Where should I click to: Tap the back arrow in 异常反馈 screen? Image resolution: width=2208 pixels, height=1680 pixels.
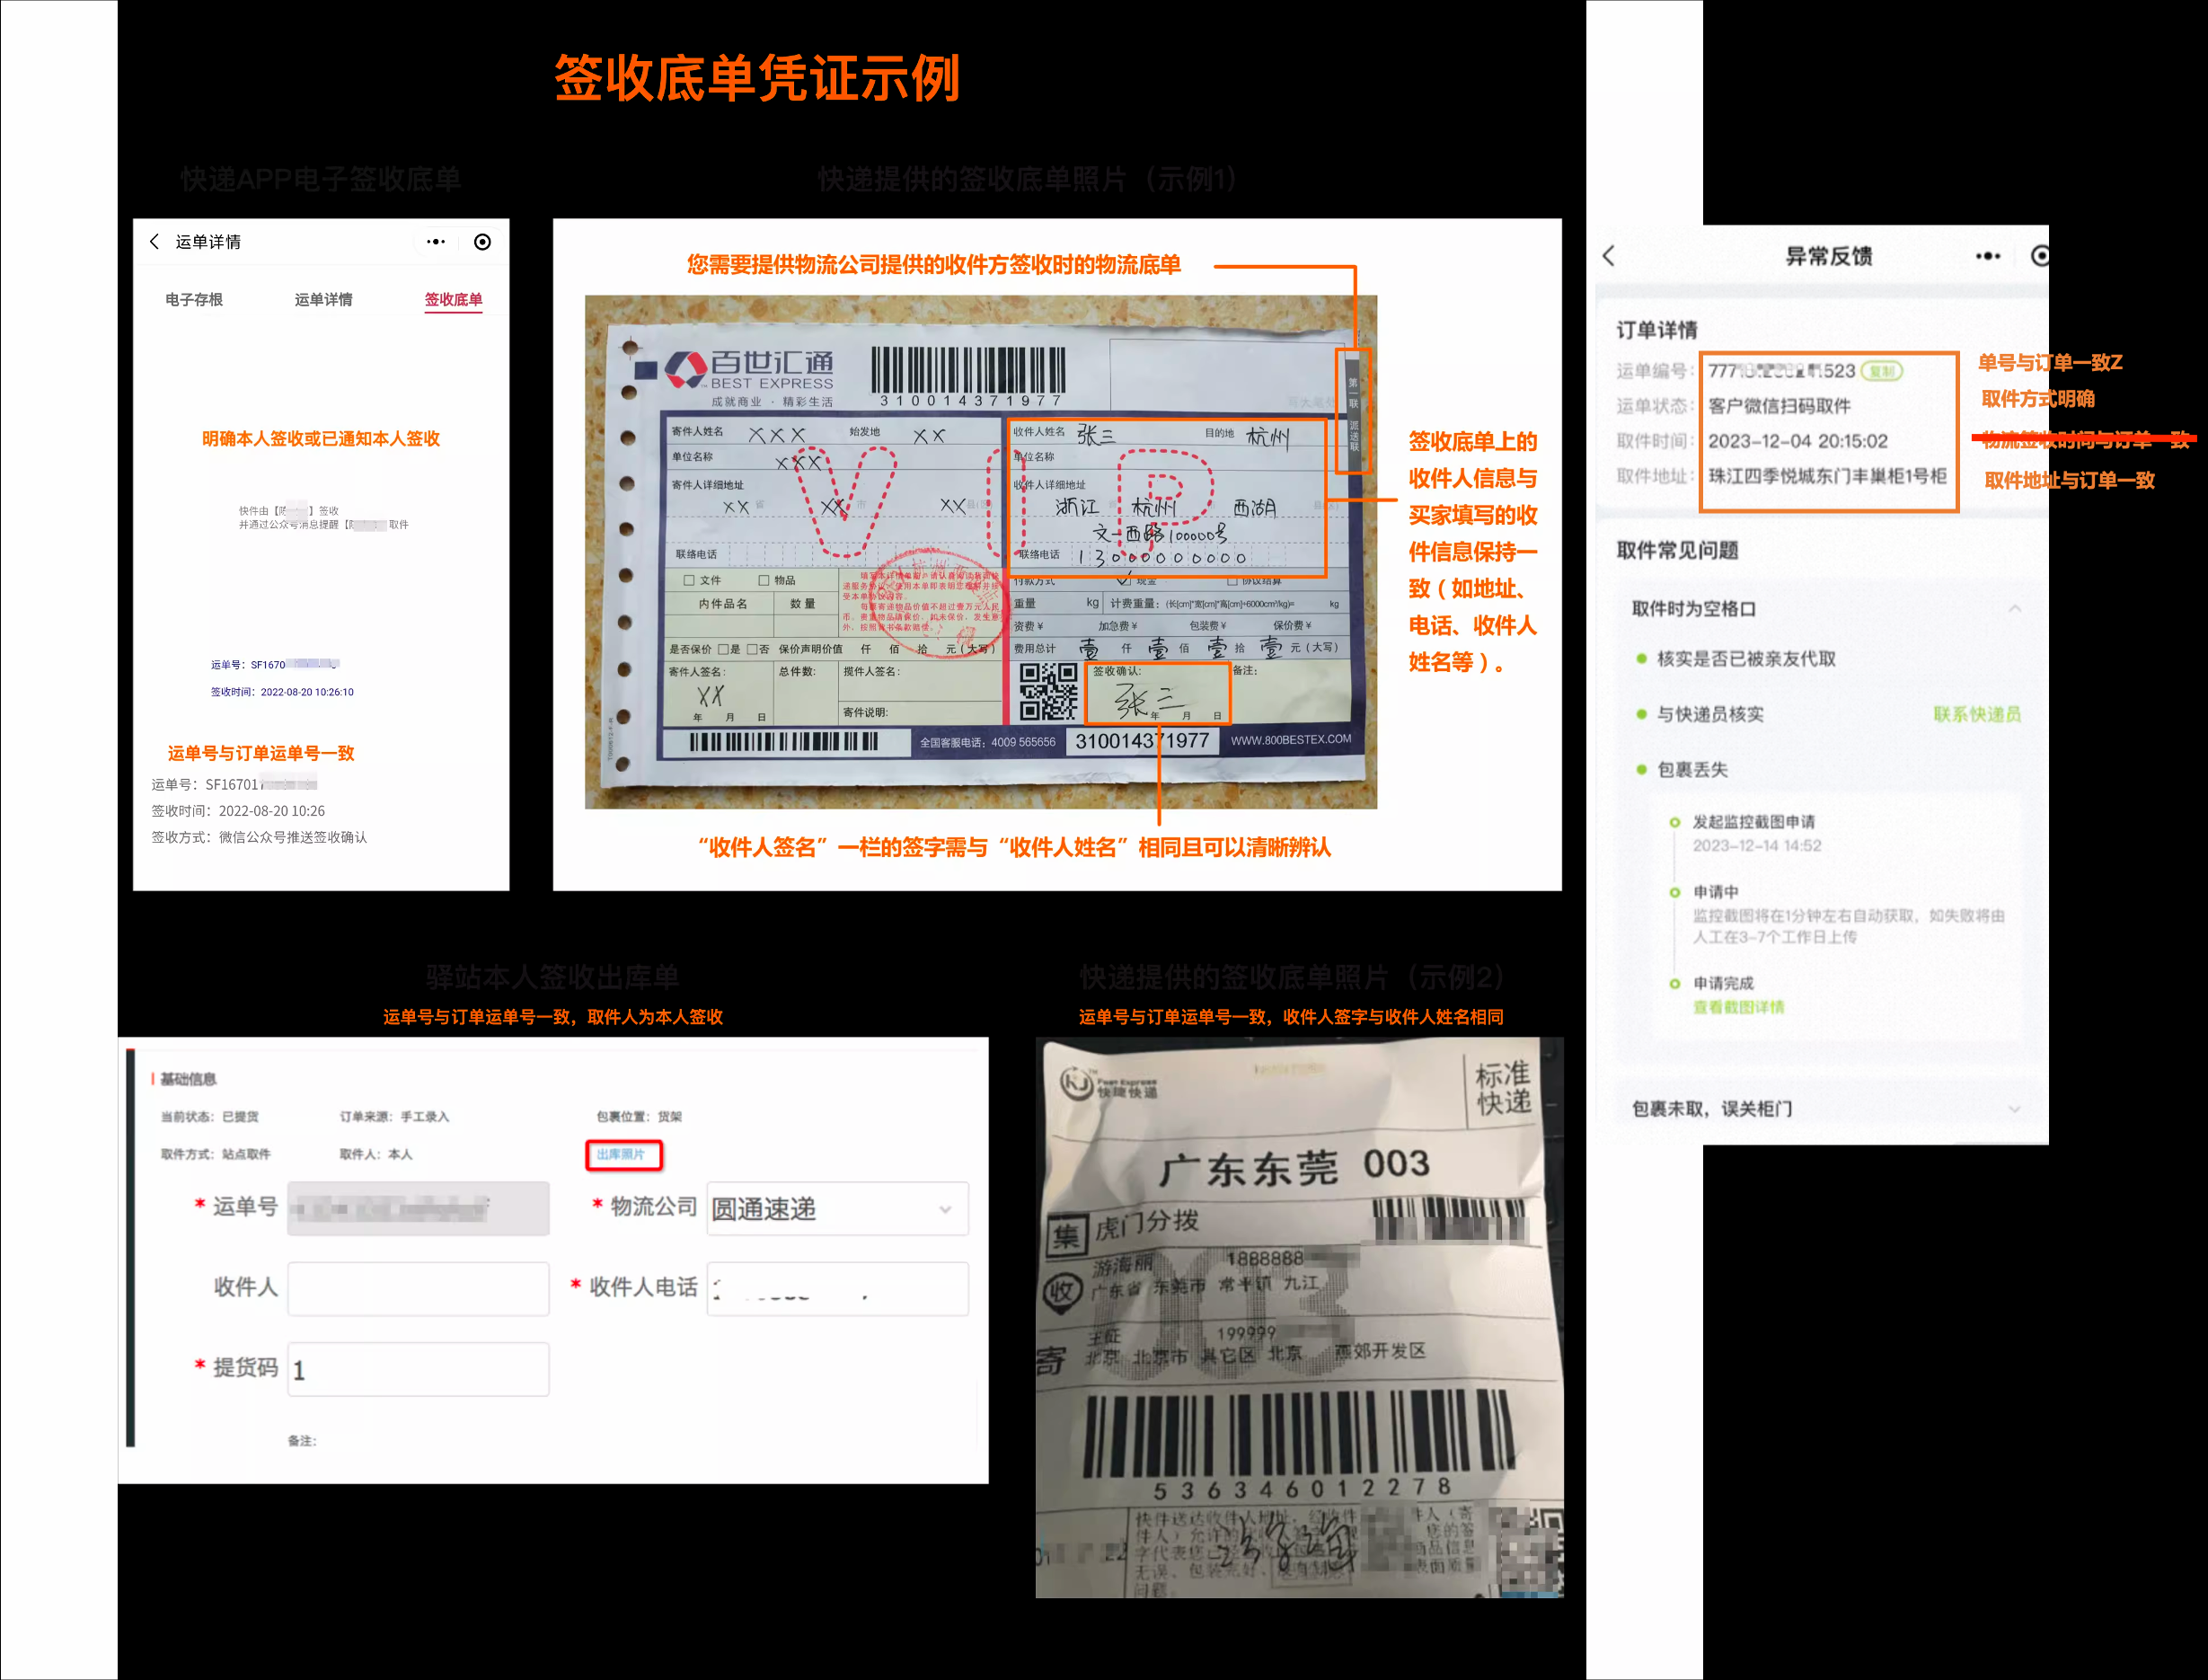point(1609,256)
